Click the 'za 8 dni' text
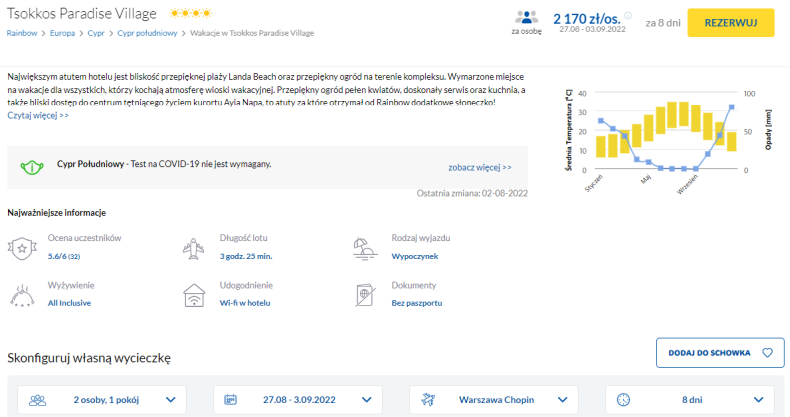Viewport: 790px width, 417px height. [663, 23]
